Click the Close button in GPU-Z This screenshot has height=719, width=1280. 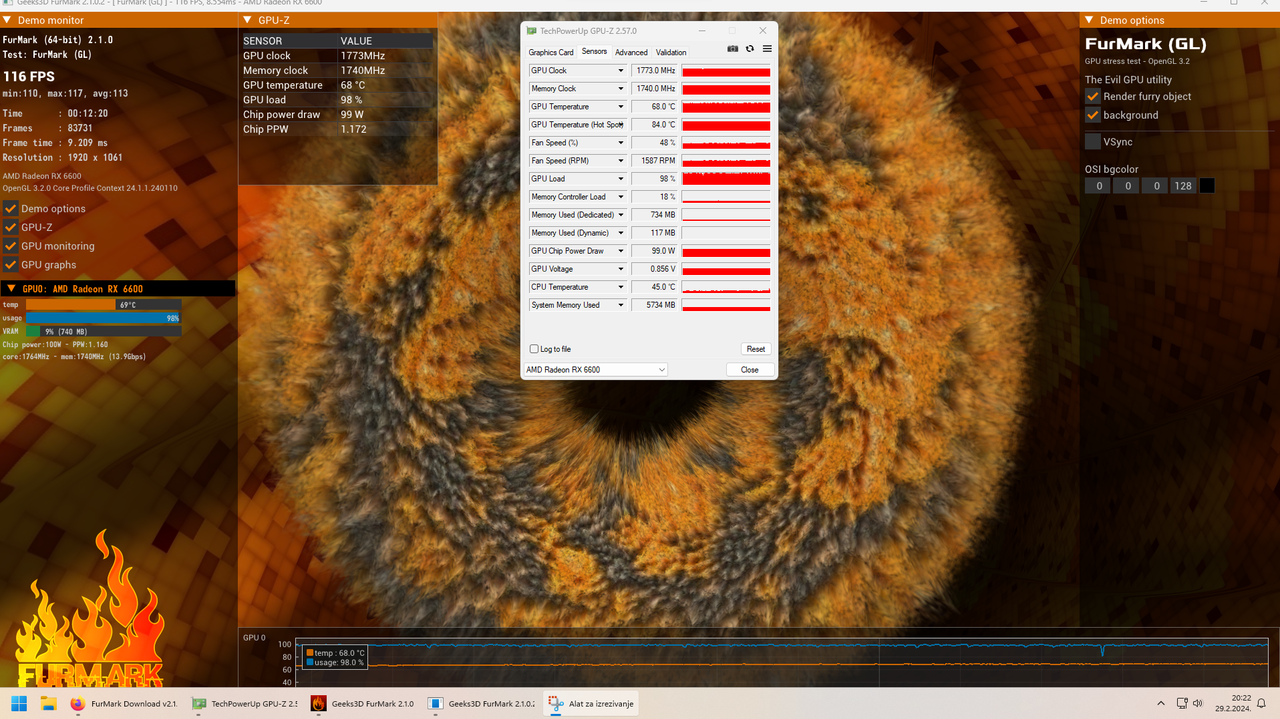[x=750, y=370]
